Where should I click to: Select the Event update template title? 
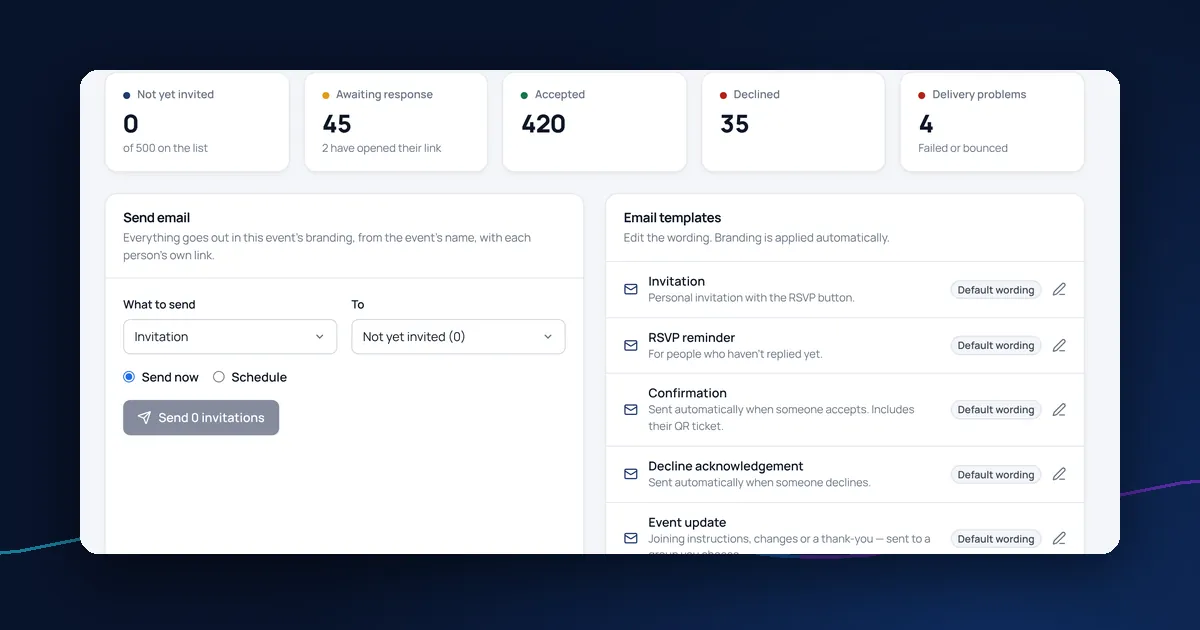point(687,523)
